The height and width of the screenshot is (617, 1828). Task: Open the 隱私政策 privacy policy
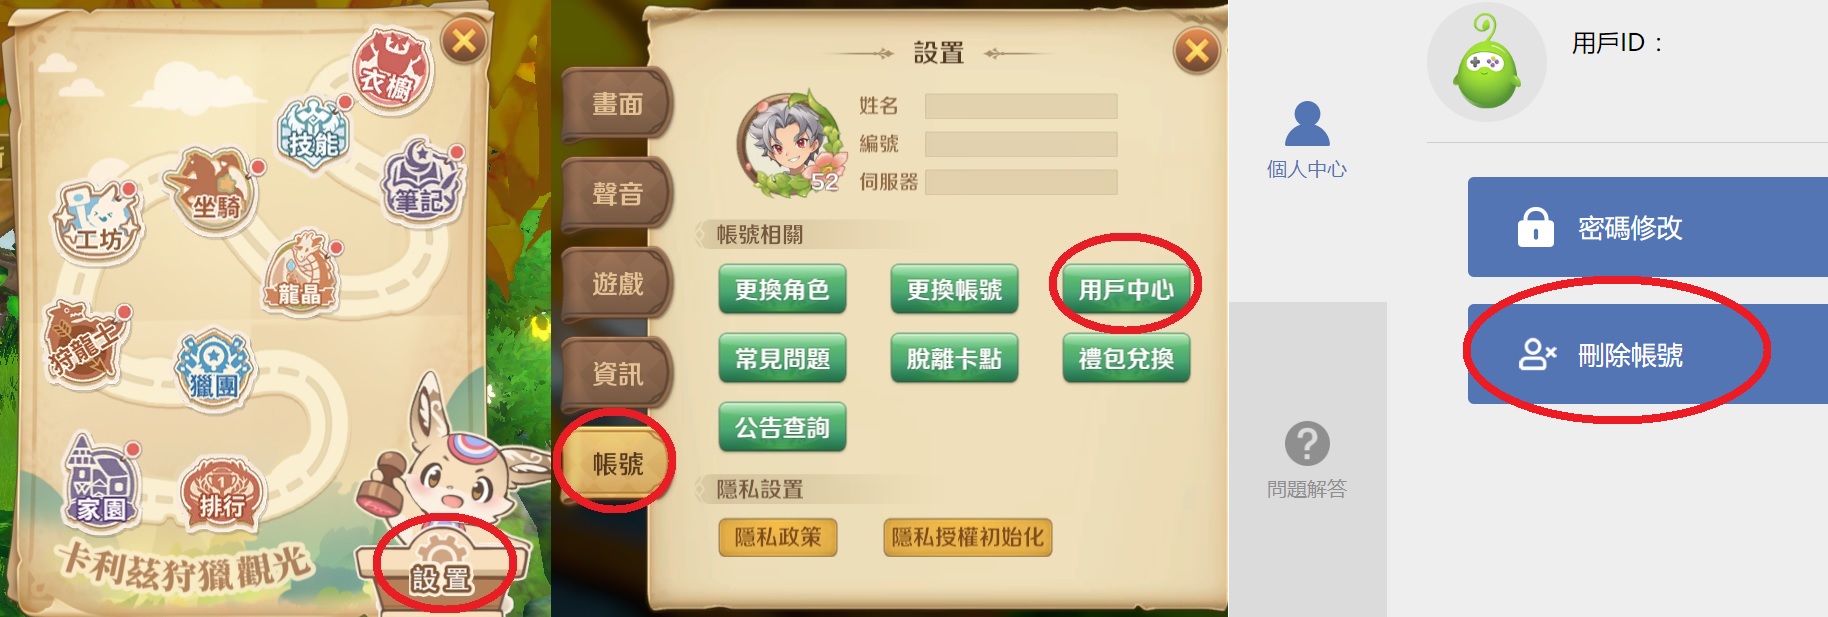click(x=778, y=537)
